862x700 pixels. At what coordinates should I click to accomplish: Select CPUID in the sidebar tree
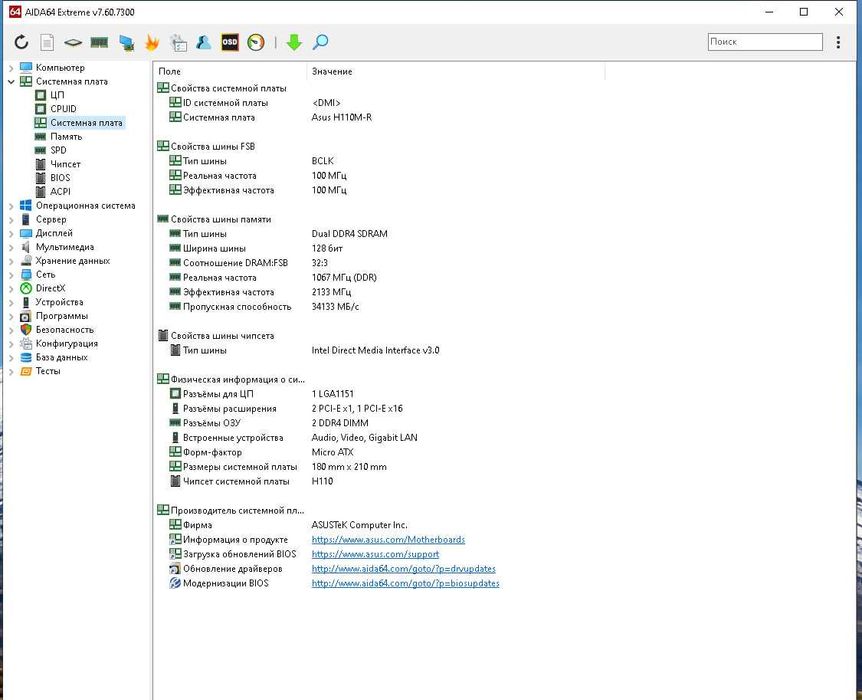click(x=63, y=109)
